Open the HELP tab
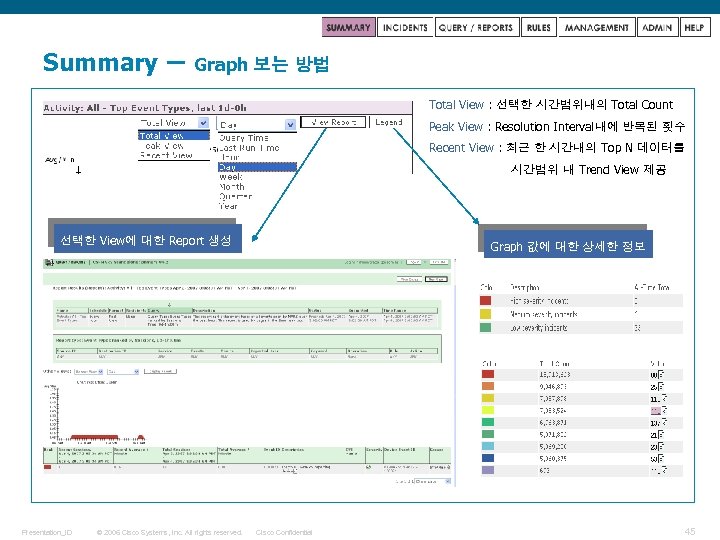Viewport: 720px width, 540px height. pos(694,28)
